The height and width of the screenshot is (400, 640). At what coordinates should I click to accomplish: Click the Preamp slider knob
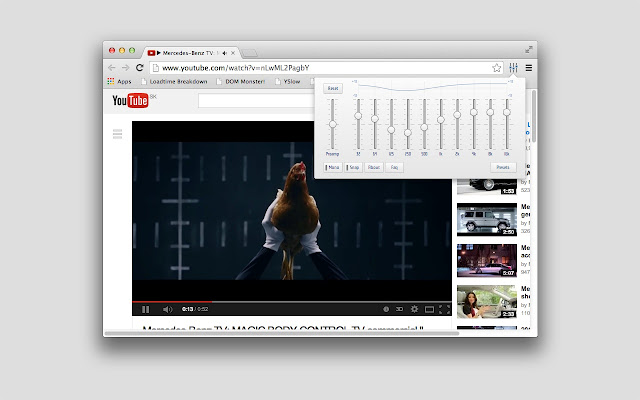333,124
